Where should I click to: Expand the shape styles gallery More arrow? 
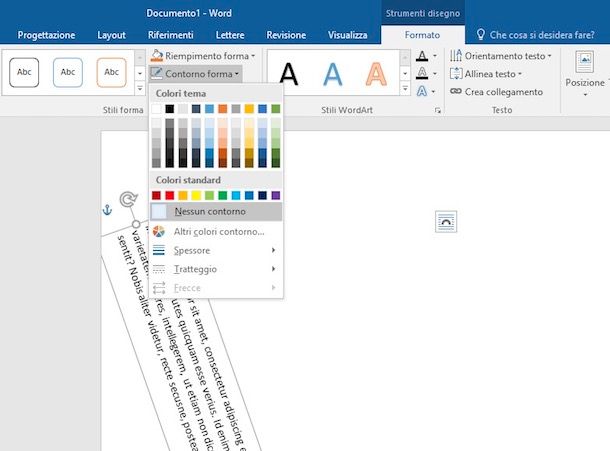coord(140,89)
